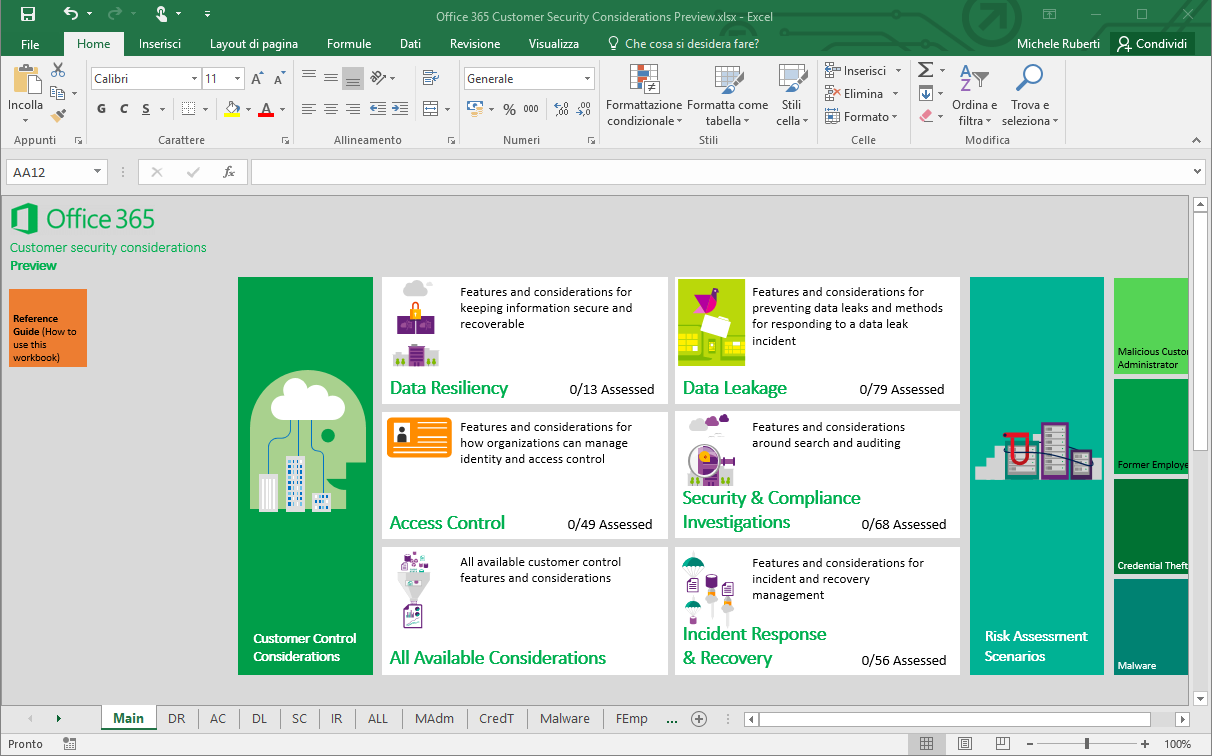1212x756 pixels.
Task: Open Formatta come tabella
Action: pos(727,96)
